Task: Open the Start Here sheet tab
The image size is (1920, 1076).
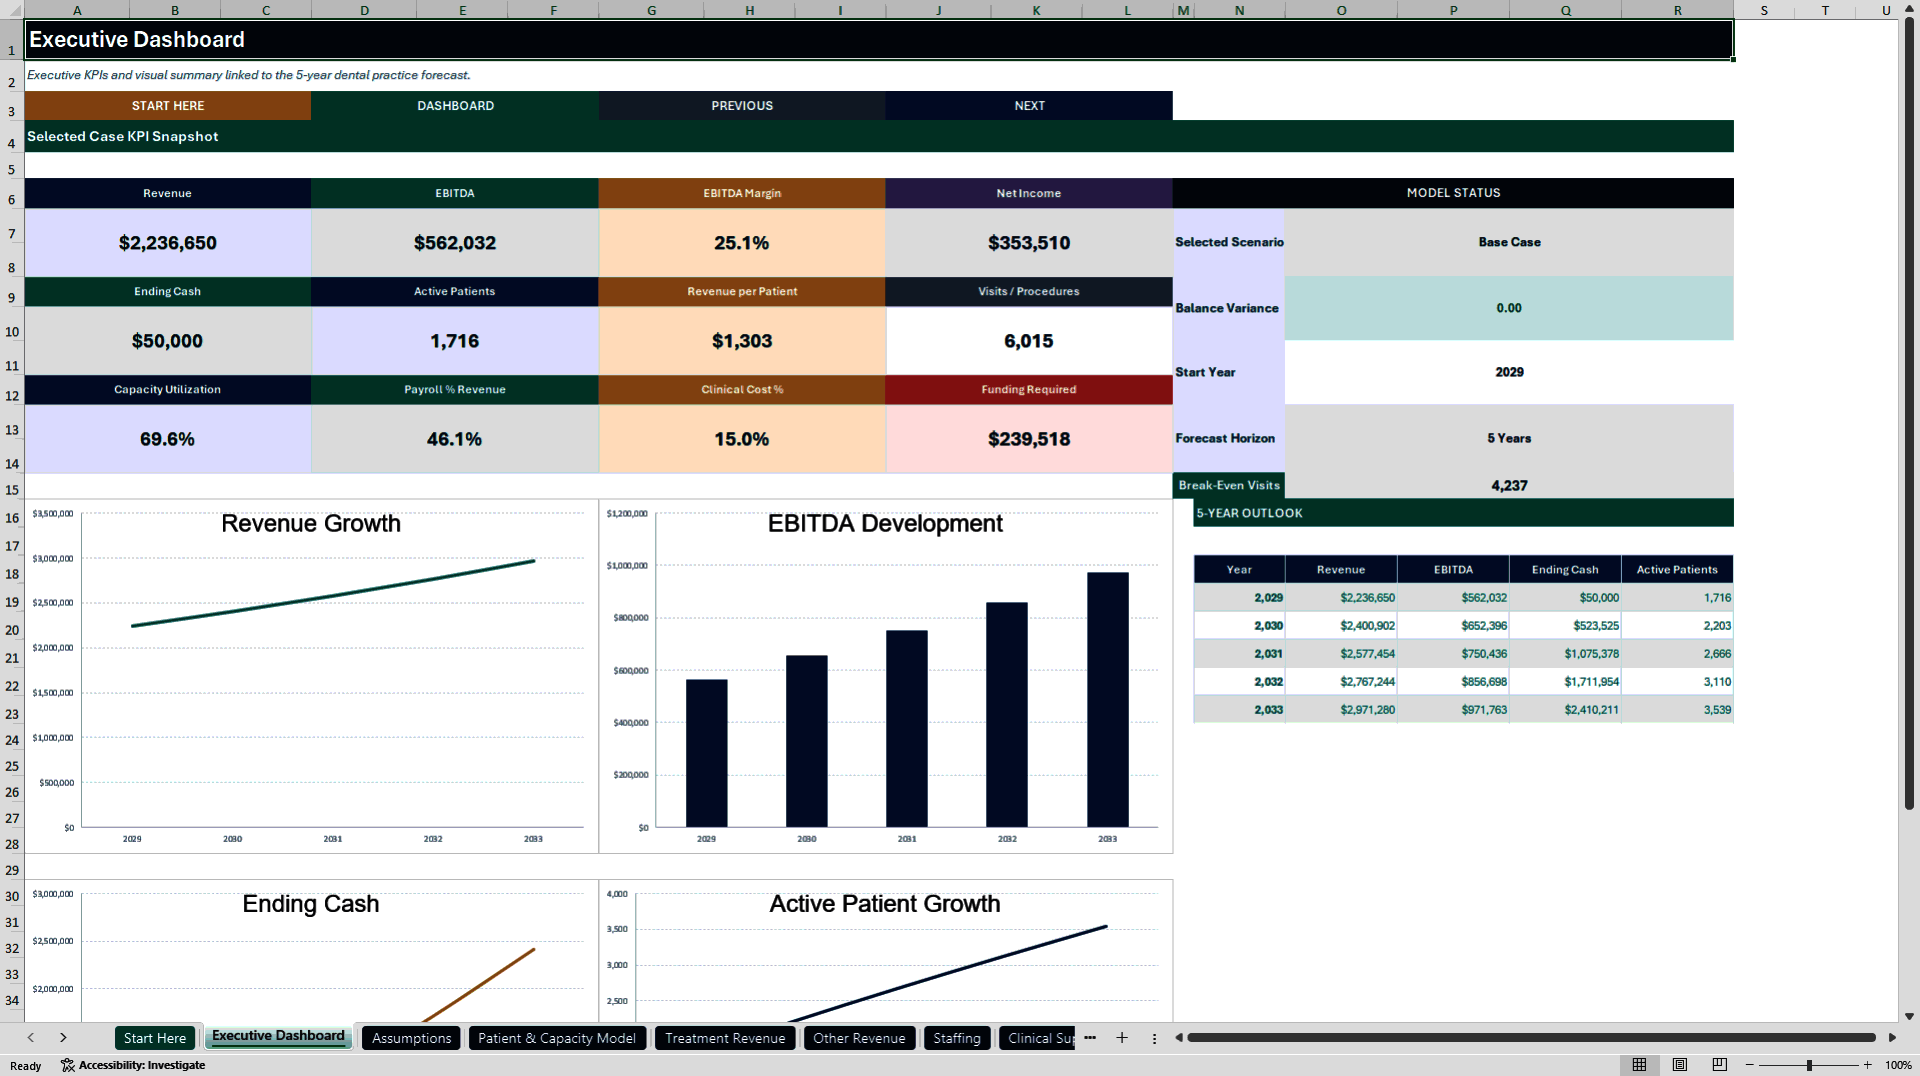Action: [x=155, y=1038]
